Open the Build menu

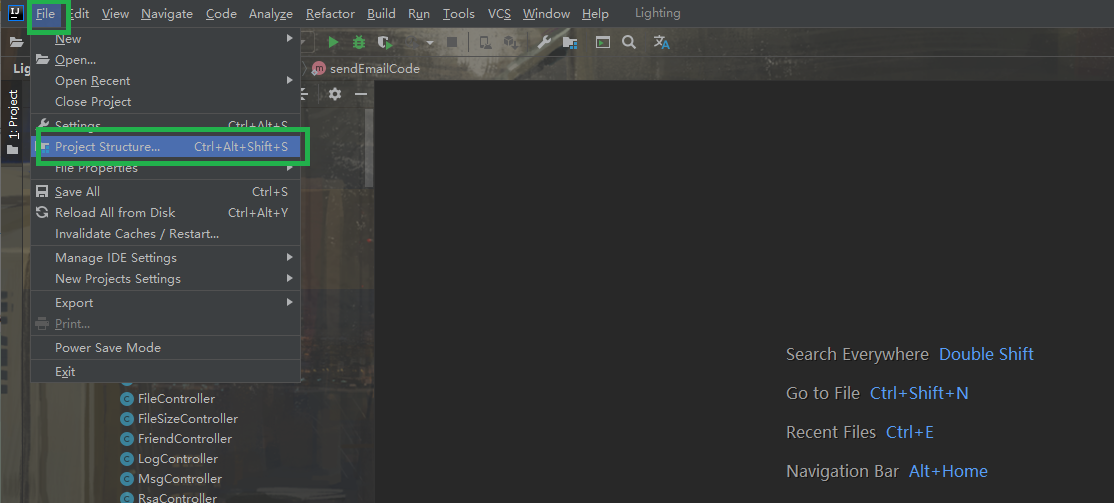click(x=382, y=13)
